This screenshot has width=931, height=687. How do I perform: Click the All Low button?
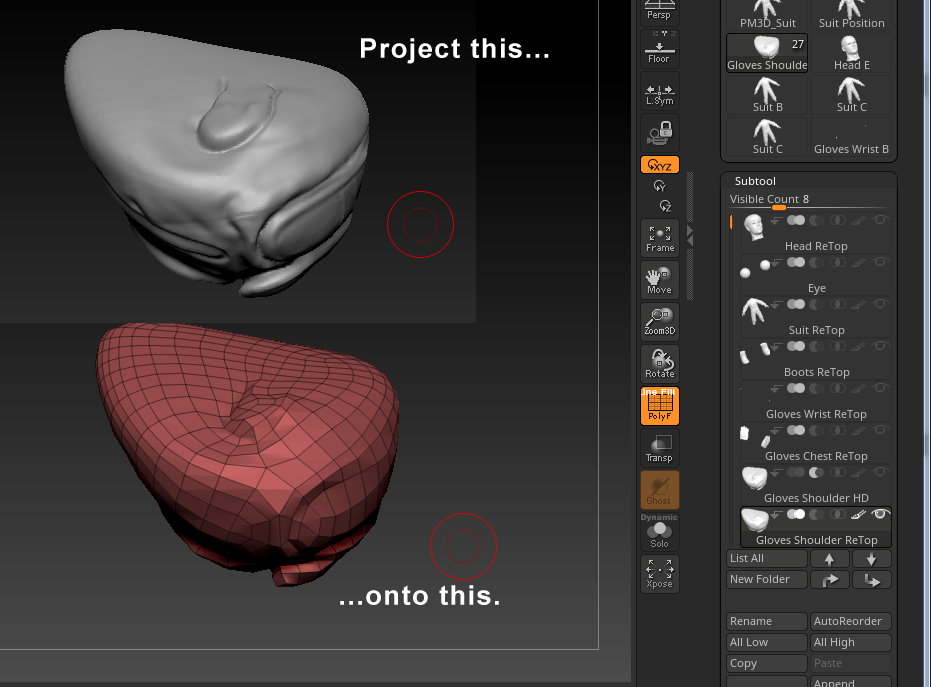click(767, 642)
